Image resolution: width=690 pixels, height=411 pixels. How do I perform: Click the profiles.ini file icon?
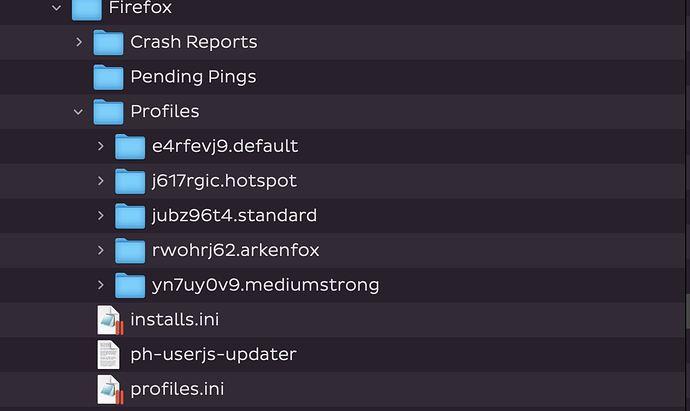coord(110,389)
